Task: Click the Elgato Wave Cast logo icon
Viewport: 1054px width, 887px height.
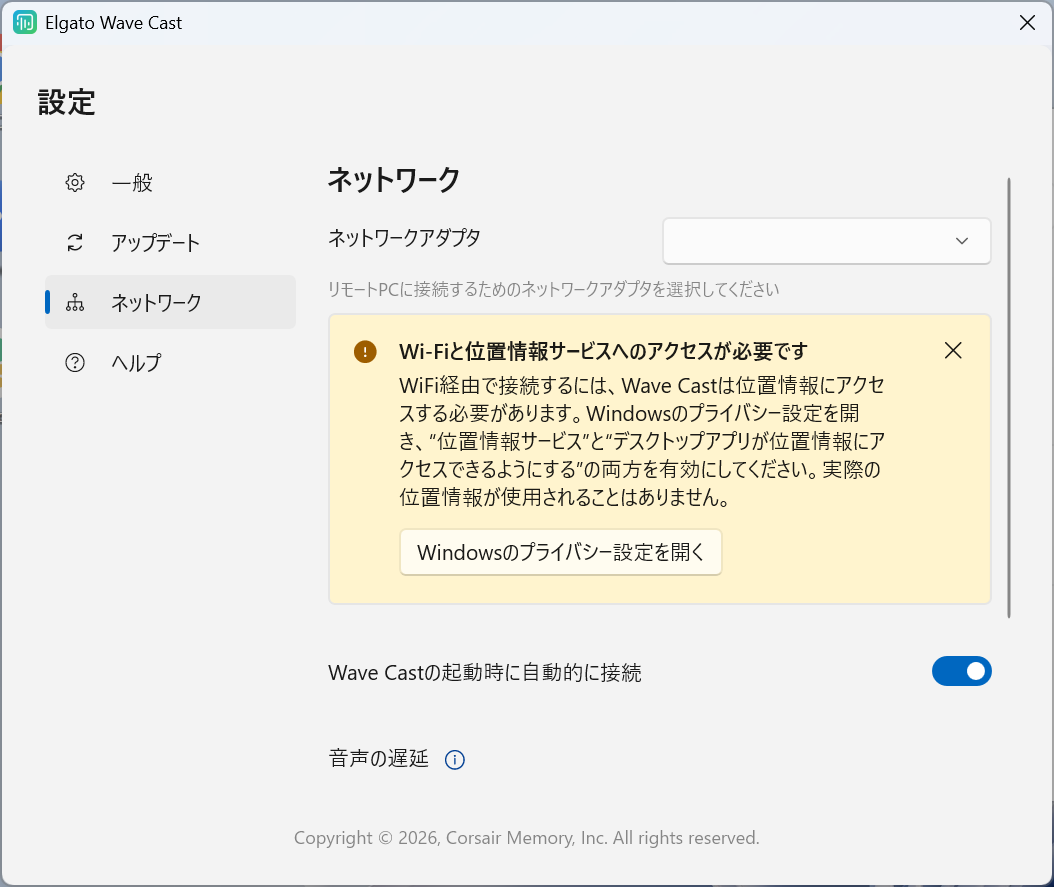Action: (25, 23)
